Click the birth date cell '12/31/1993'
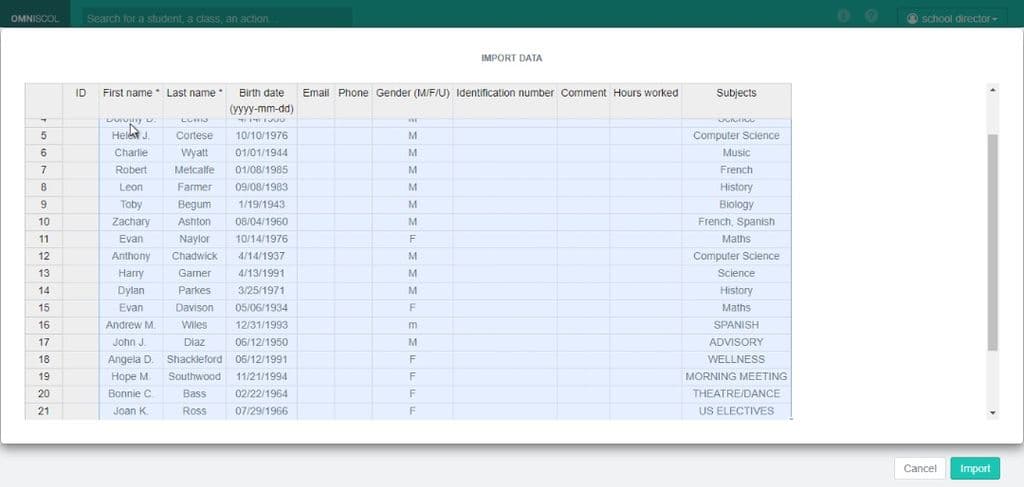The height and width of the screenshot is (487, 1024). click(x=261, y=325)
